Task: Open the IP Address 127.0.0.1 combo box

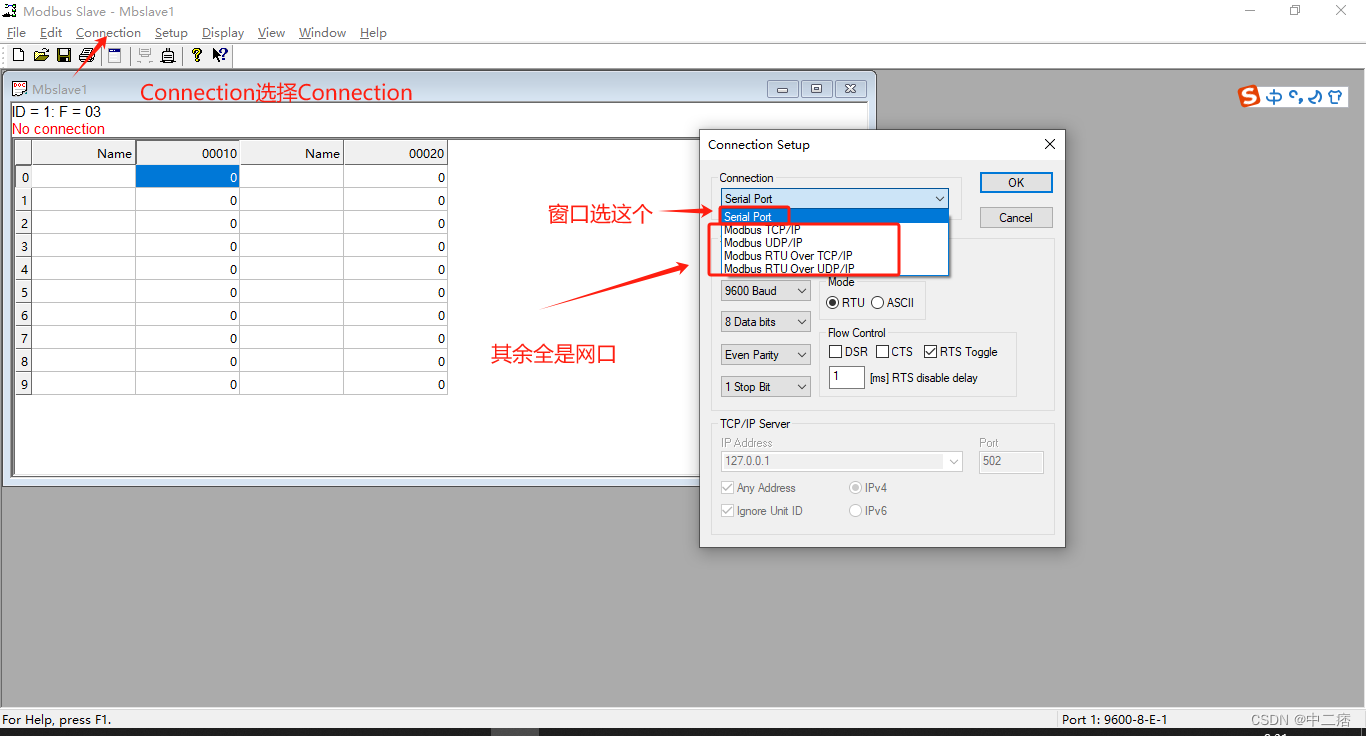Action: (x=842, y=462)
